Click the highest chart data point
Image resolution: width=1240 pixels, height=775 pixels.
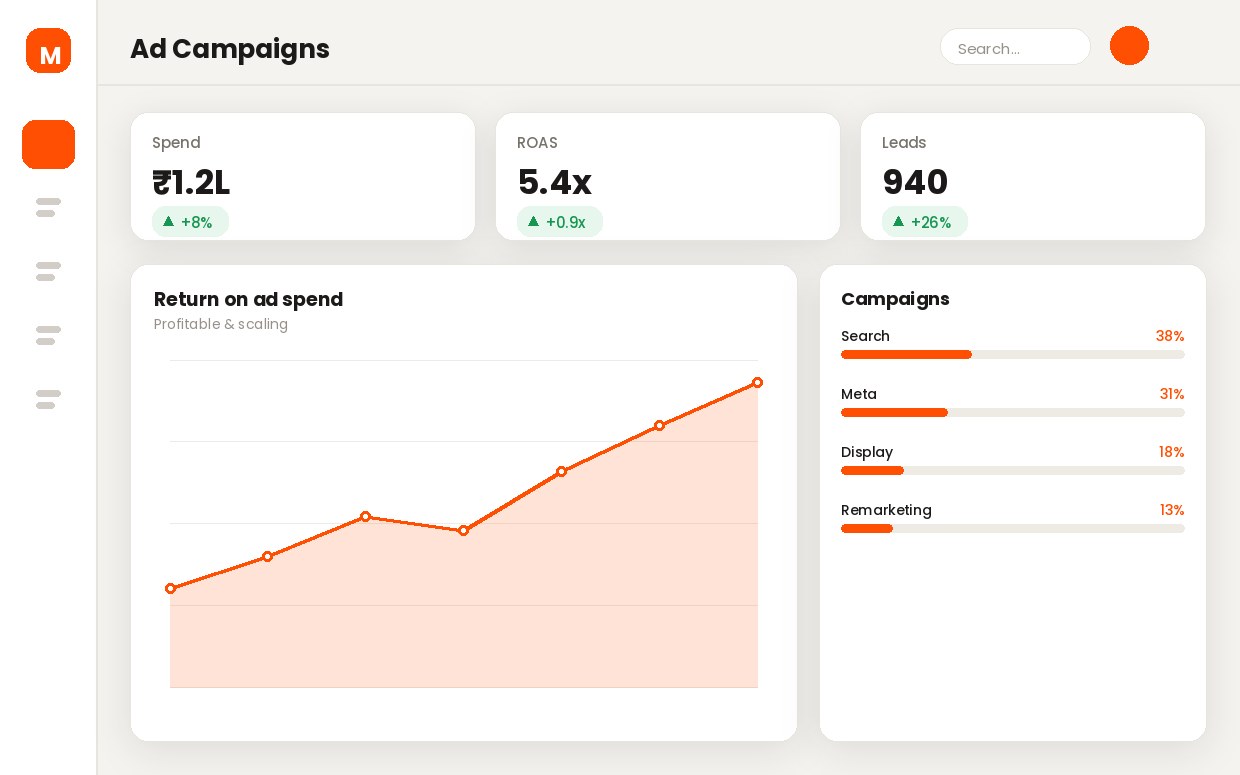[x=757, y=383]
